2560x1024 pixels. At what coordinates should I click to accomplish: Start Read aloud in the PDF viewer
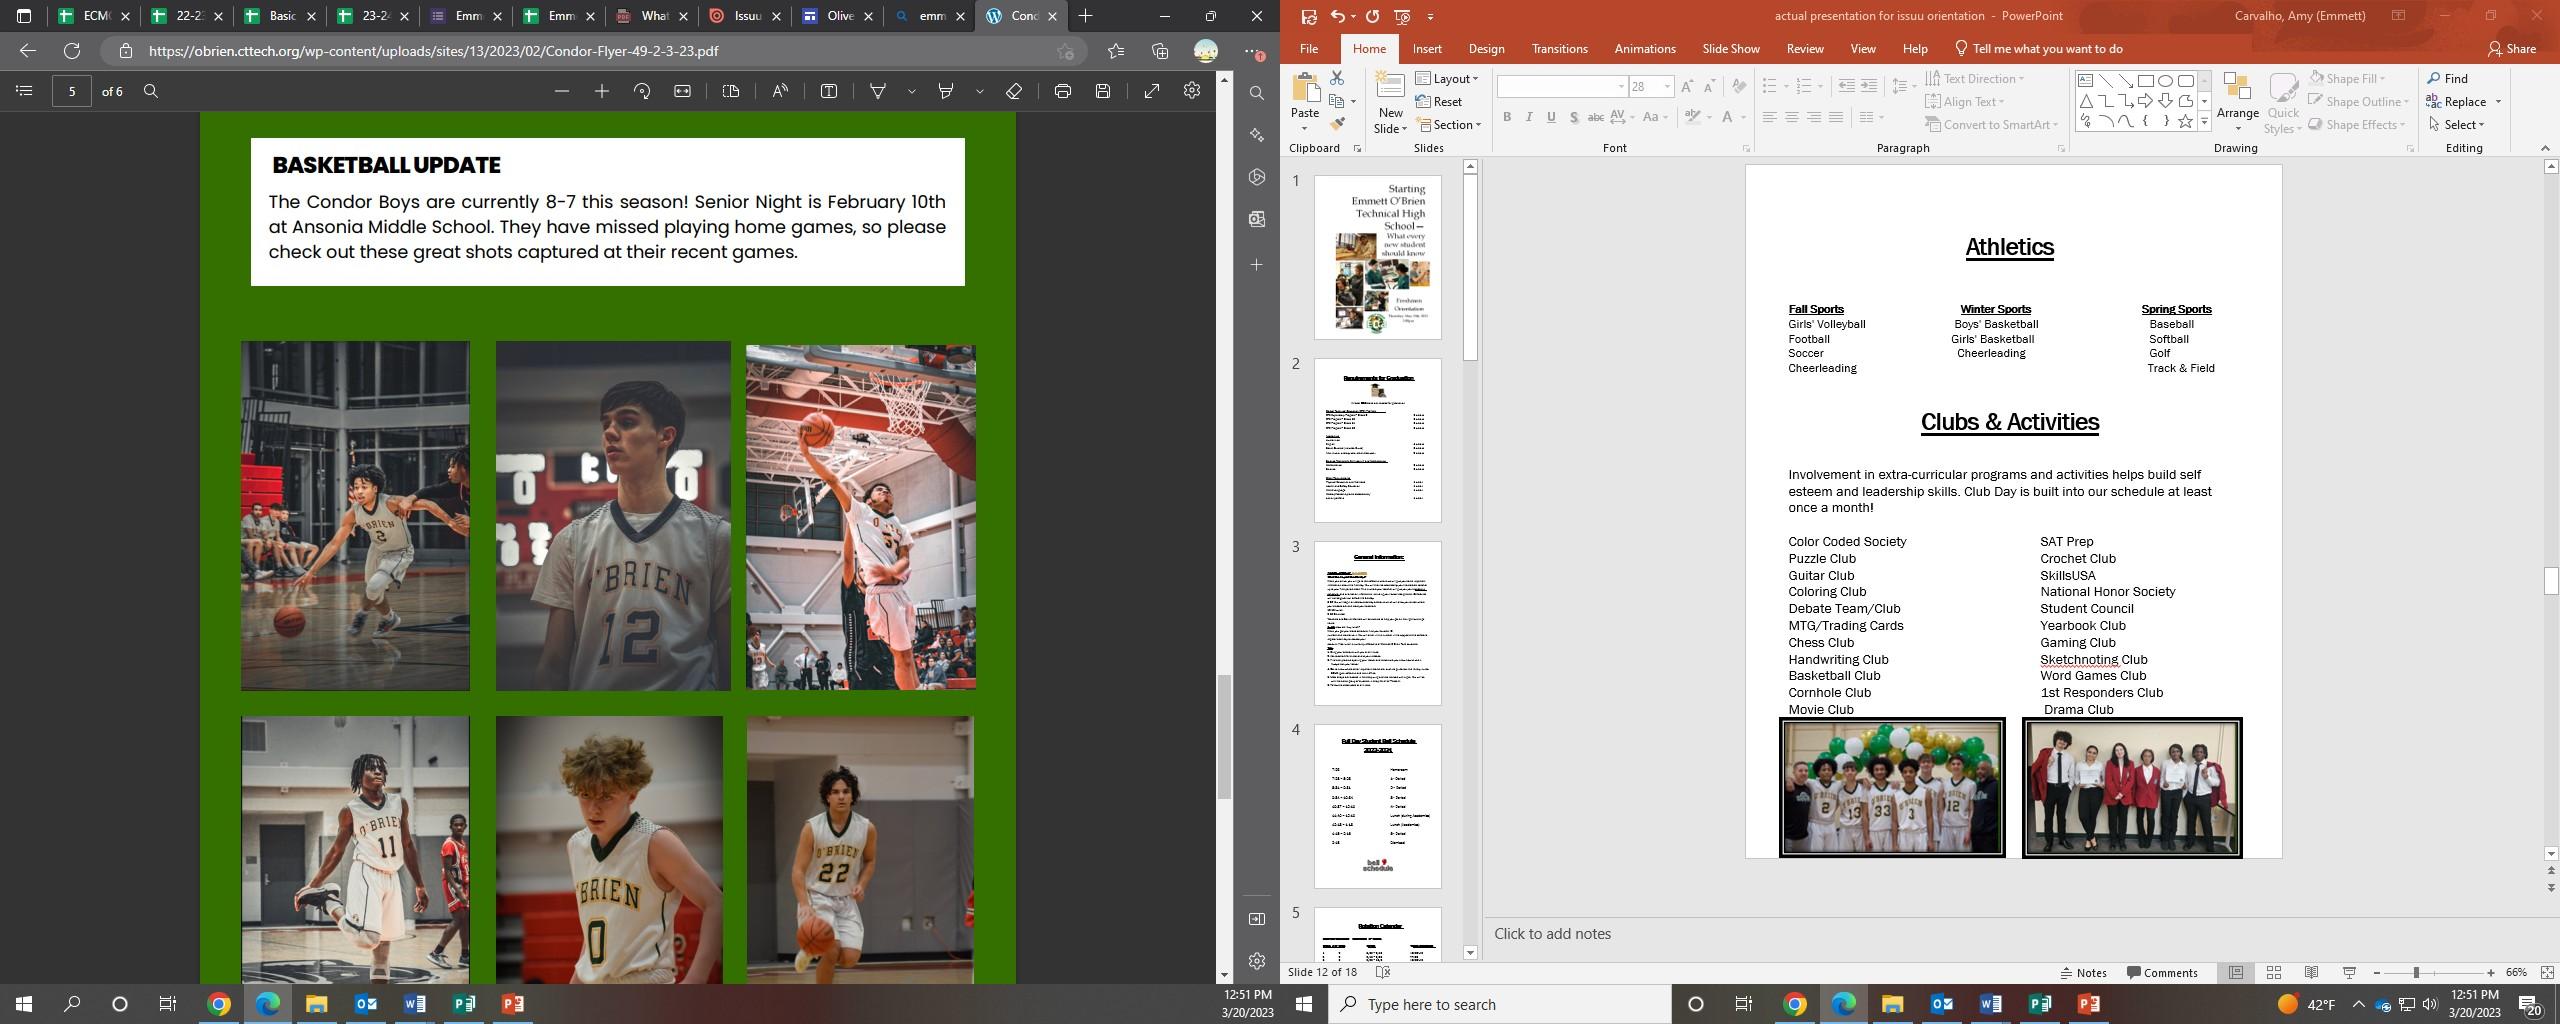coord(780,91)
